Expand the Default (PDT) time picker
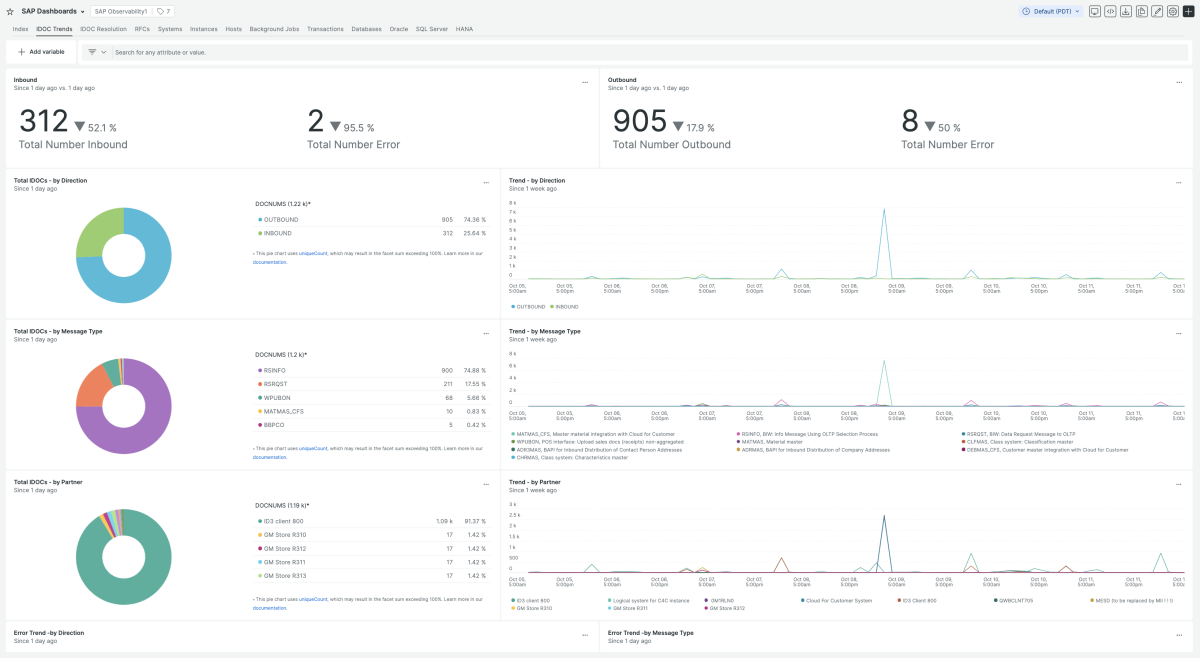This screenshot has height=658, width=1200. pyautogui.click(x=1051, y=11)
